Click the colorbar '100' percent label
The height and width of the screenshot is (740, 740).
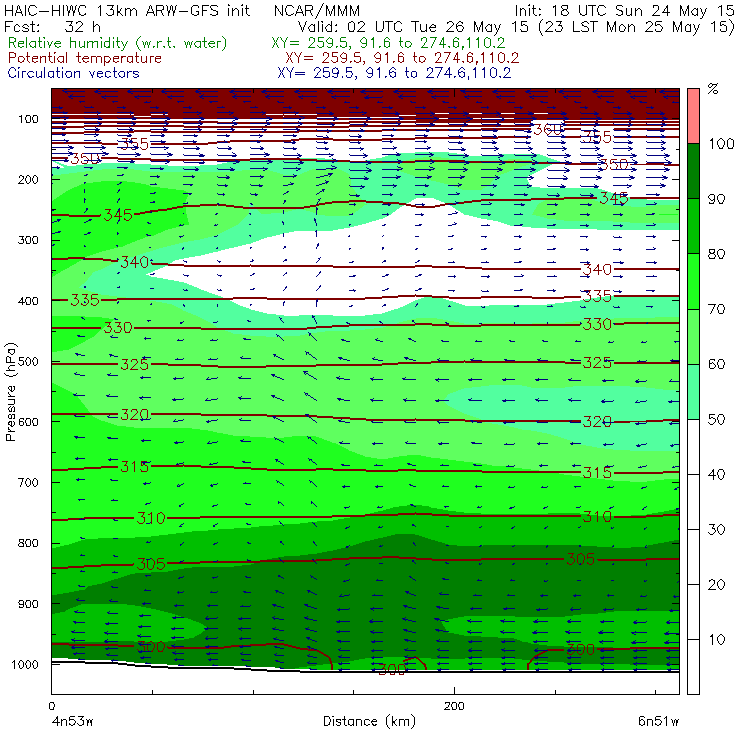point(722,143)
